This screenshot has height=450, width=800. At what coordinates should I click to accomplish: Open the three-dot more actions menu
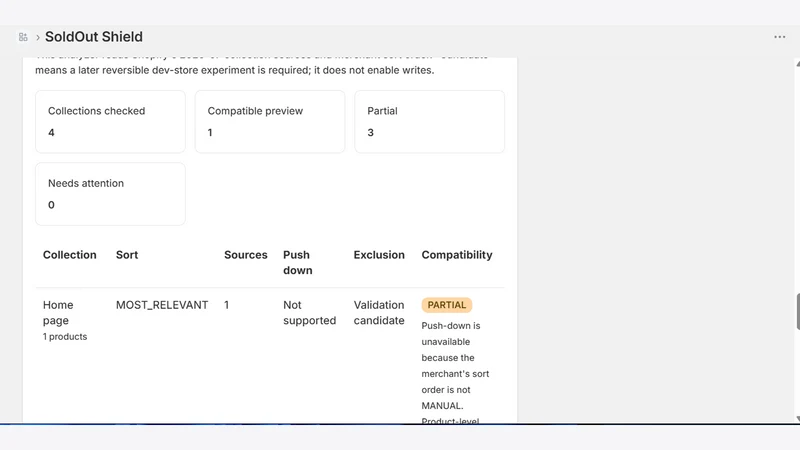[779, 37]
